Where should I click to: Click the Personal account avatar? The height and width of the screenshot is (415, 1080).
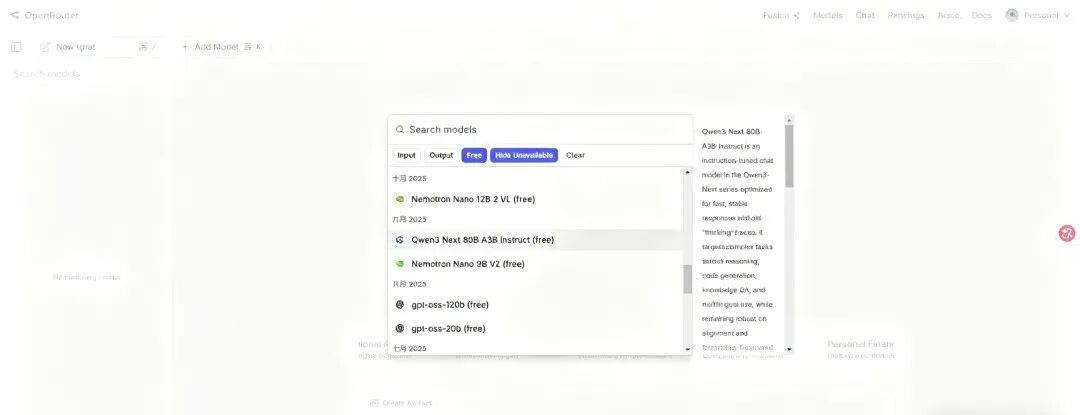(x=1012, y=15)
